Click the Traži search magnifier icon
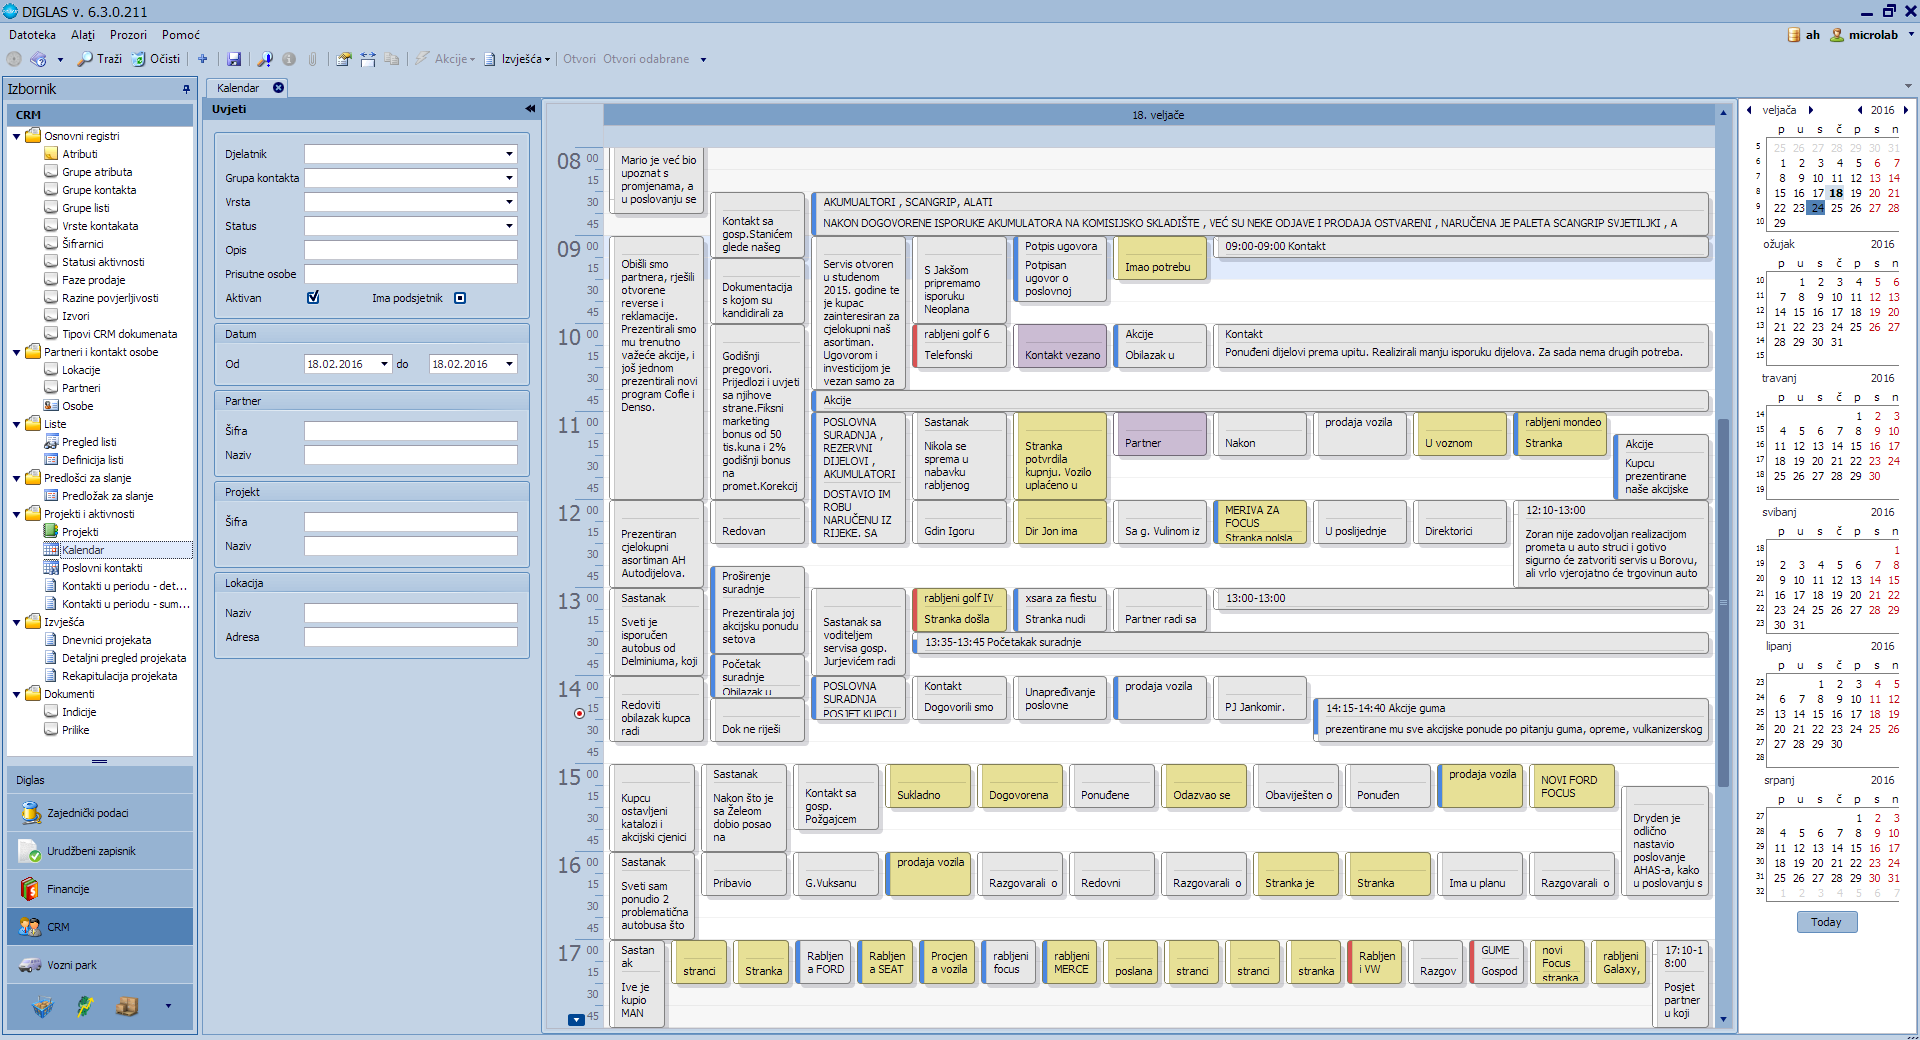 (x=86, y=59)
